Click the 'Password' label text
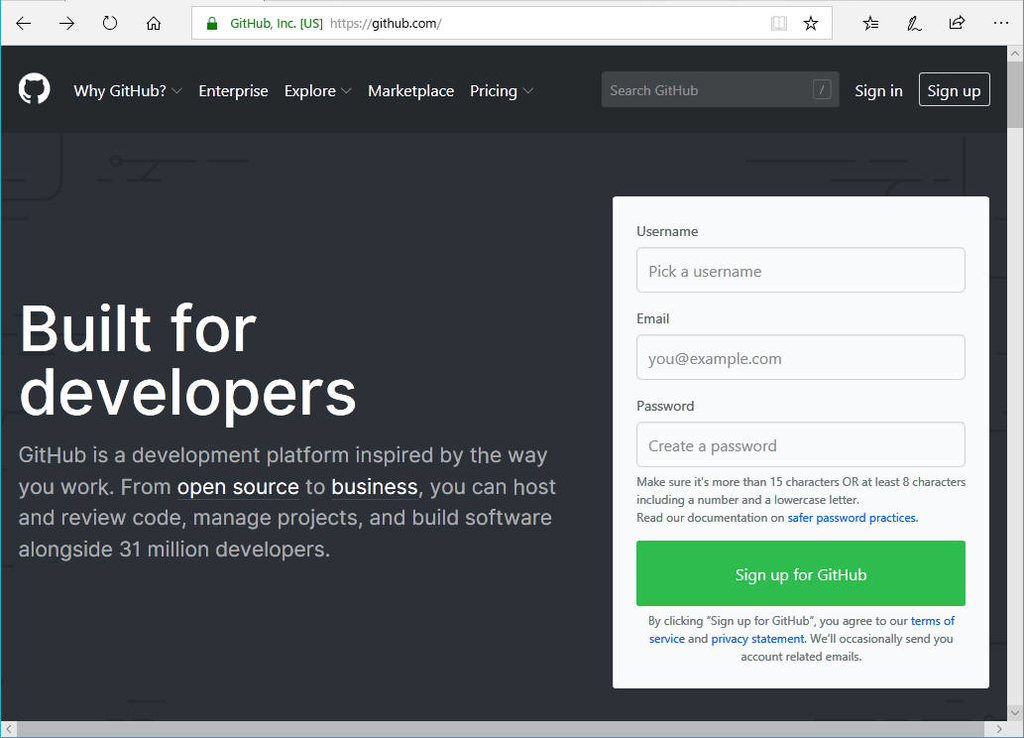Image resolution: width=1024 pixels, height=738 pixels. (665, 406)
